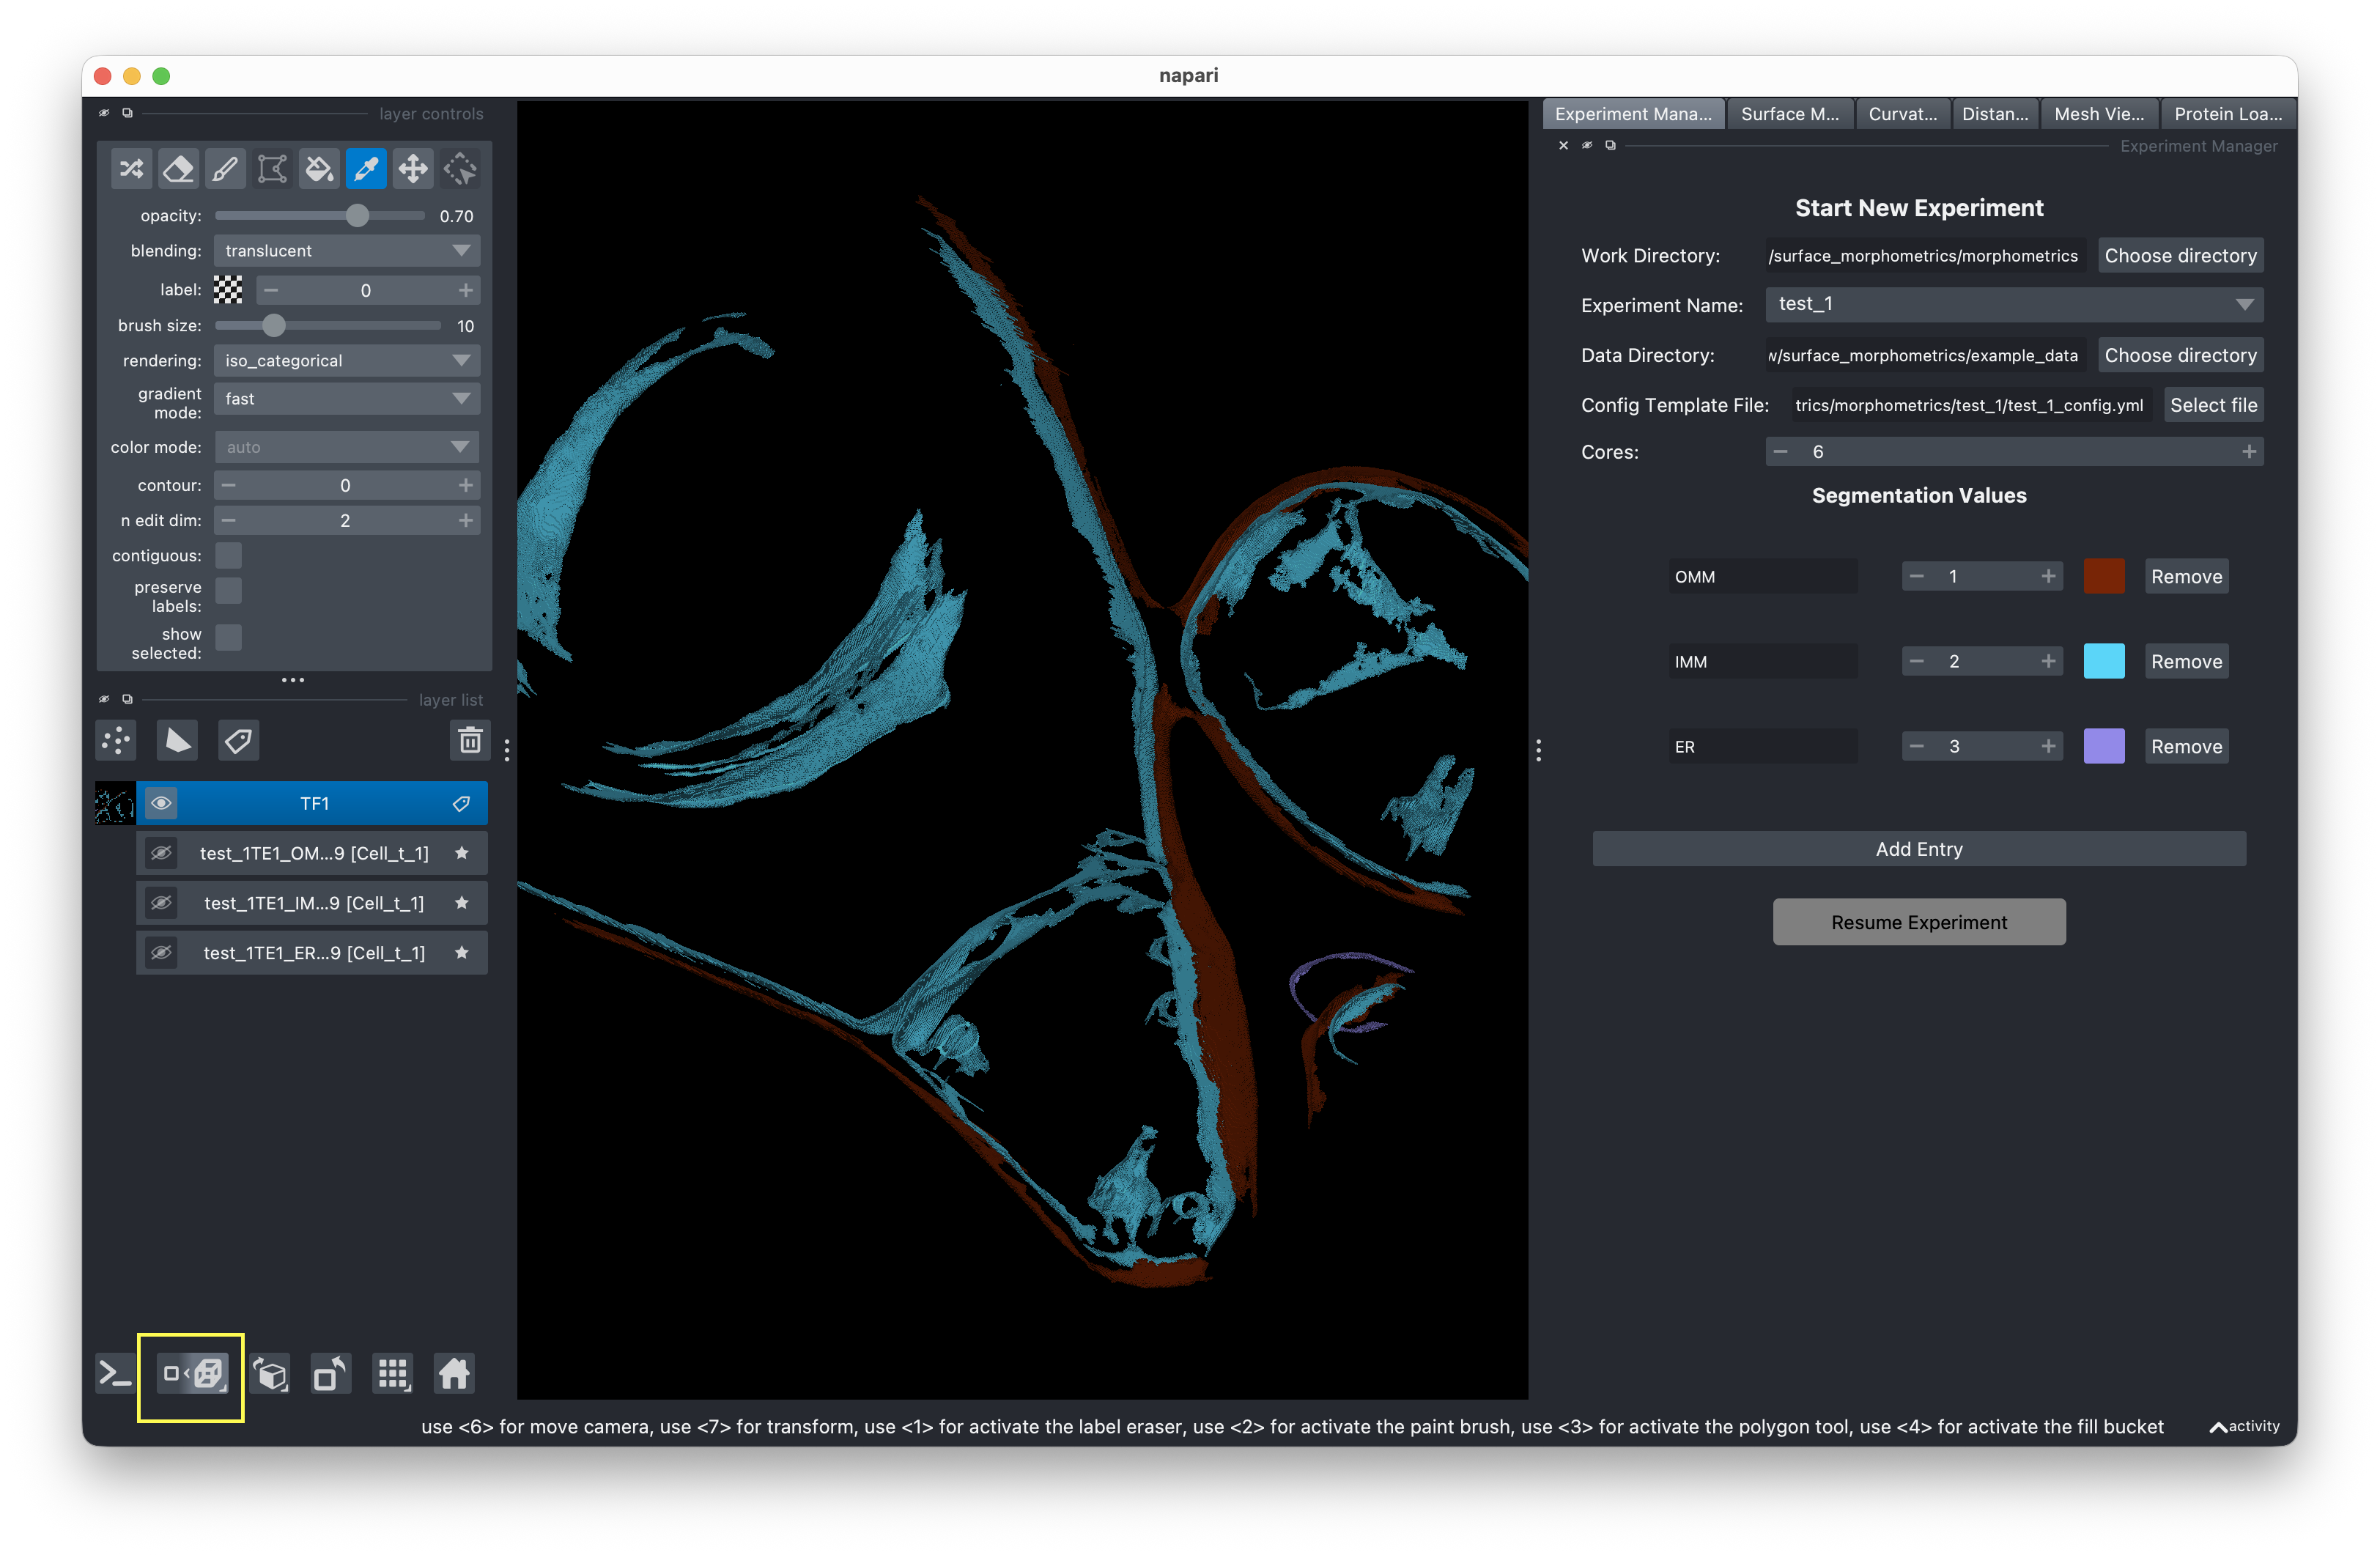The height and width of the screenshot is (1555, 2380).
Task: Activate the pan/zoom move camera tool
Action: (x=413, y=169)
